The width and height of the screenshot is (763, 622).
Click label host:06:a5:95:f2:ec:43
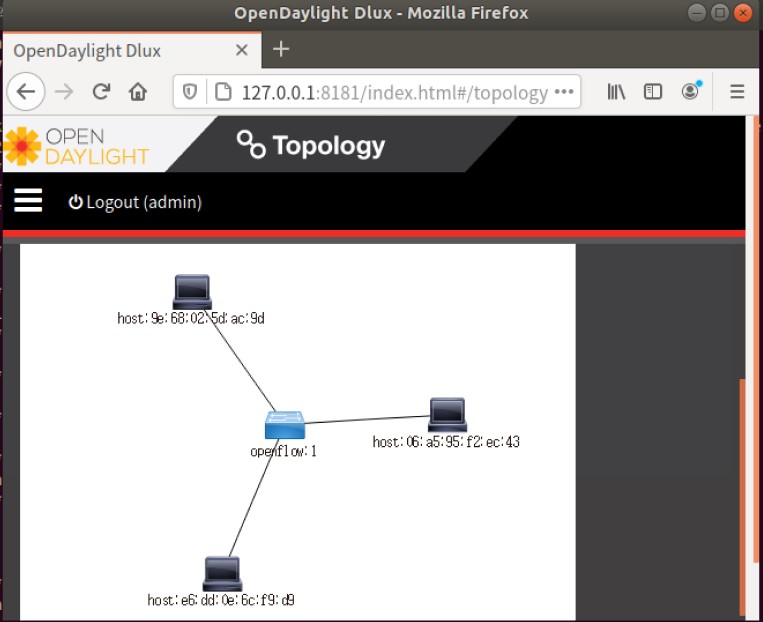pyautogui.click(x=446, y=442)
